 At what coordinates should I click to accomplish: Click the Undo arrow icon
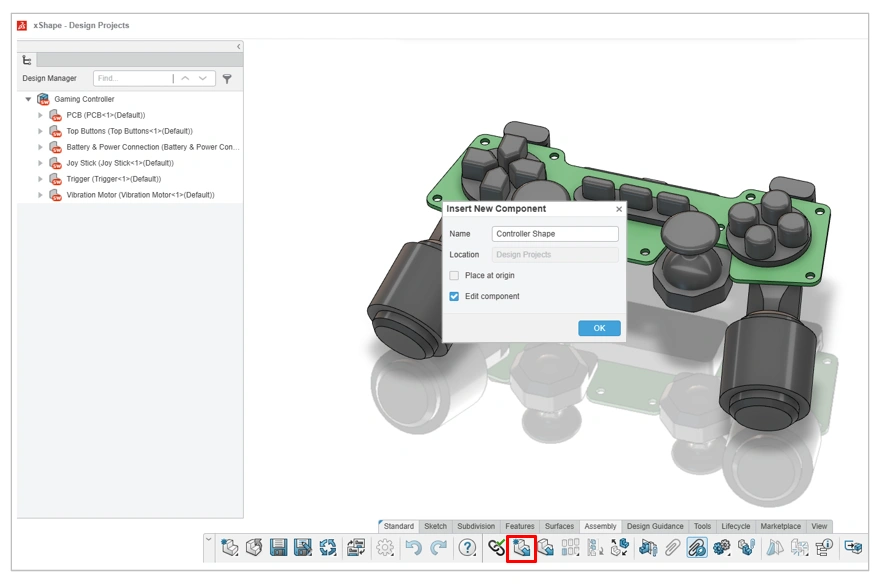point(413,548)
